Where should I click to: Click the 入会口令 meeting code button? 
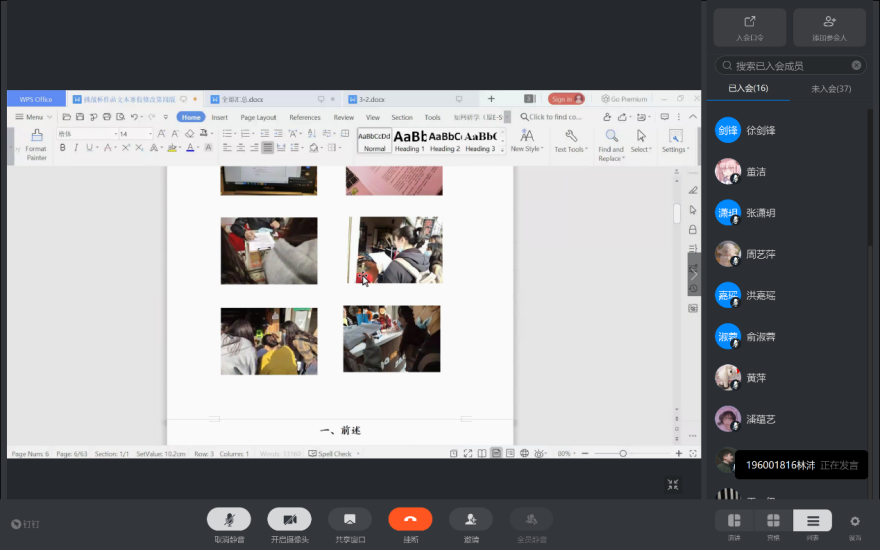(x=749, y=27)
